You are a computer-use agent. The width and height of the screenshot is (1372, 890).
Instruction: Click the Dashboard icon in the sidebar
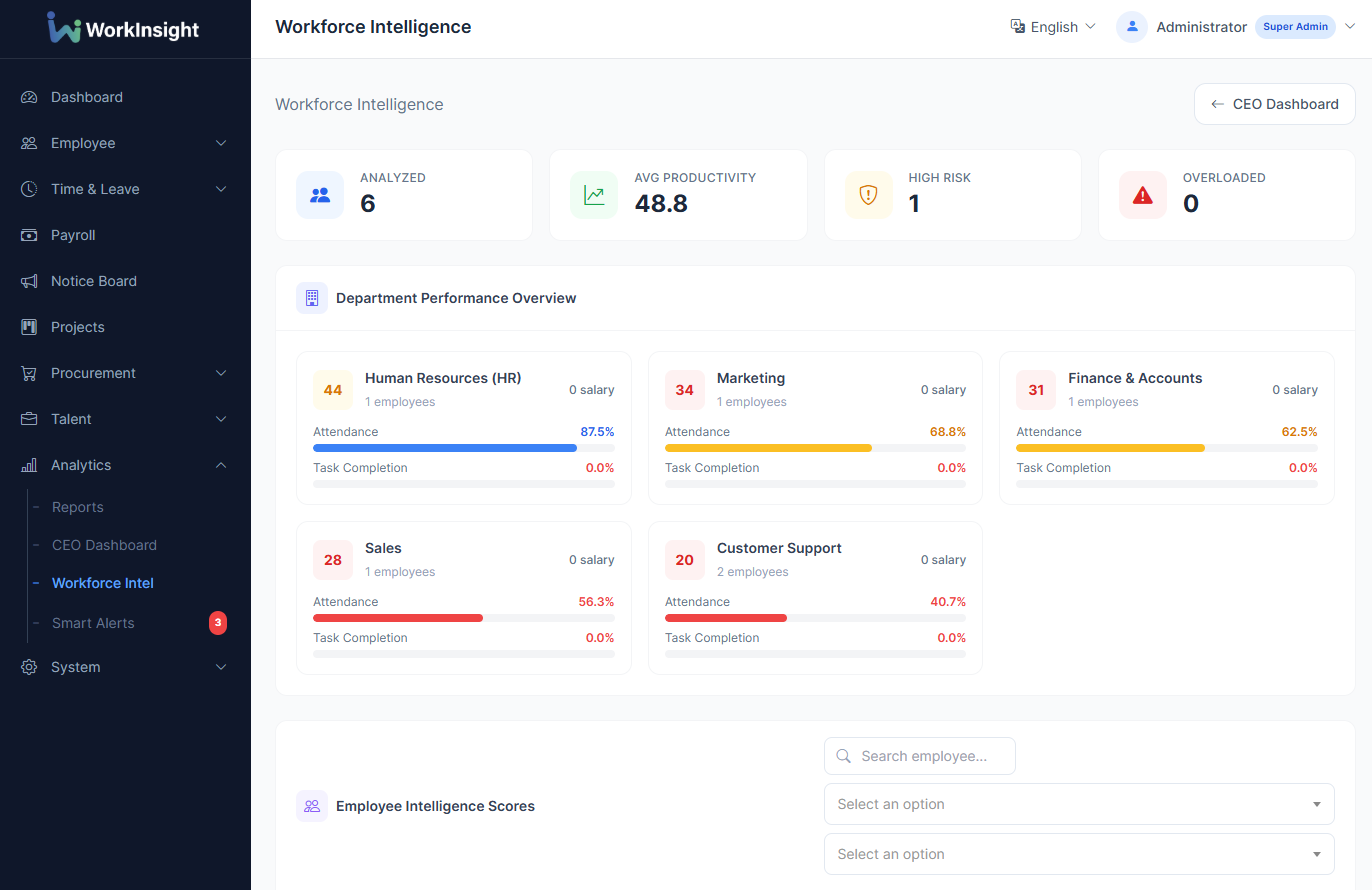coord(29,97)
